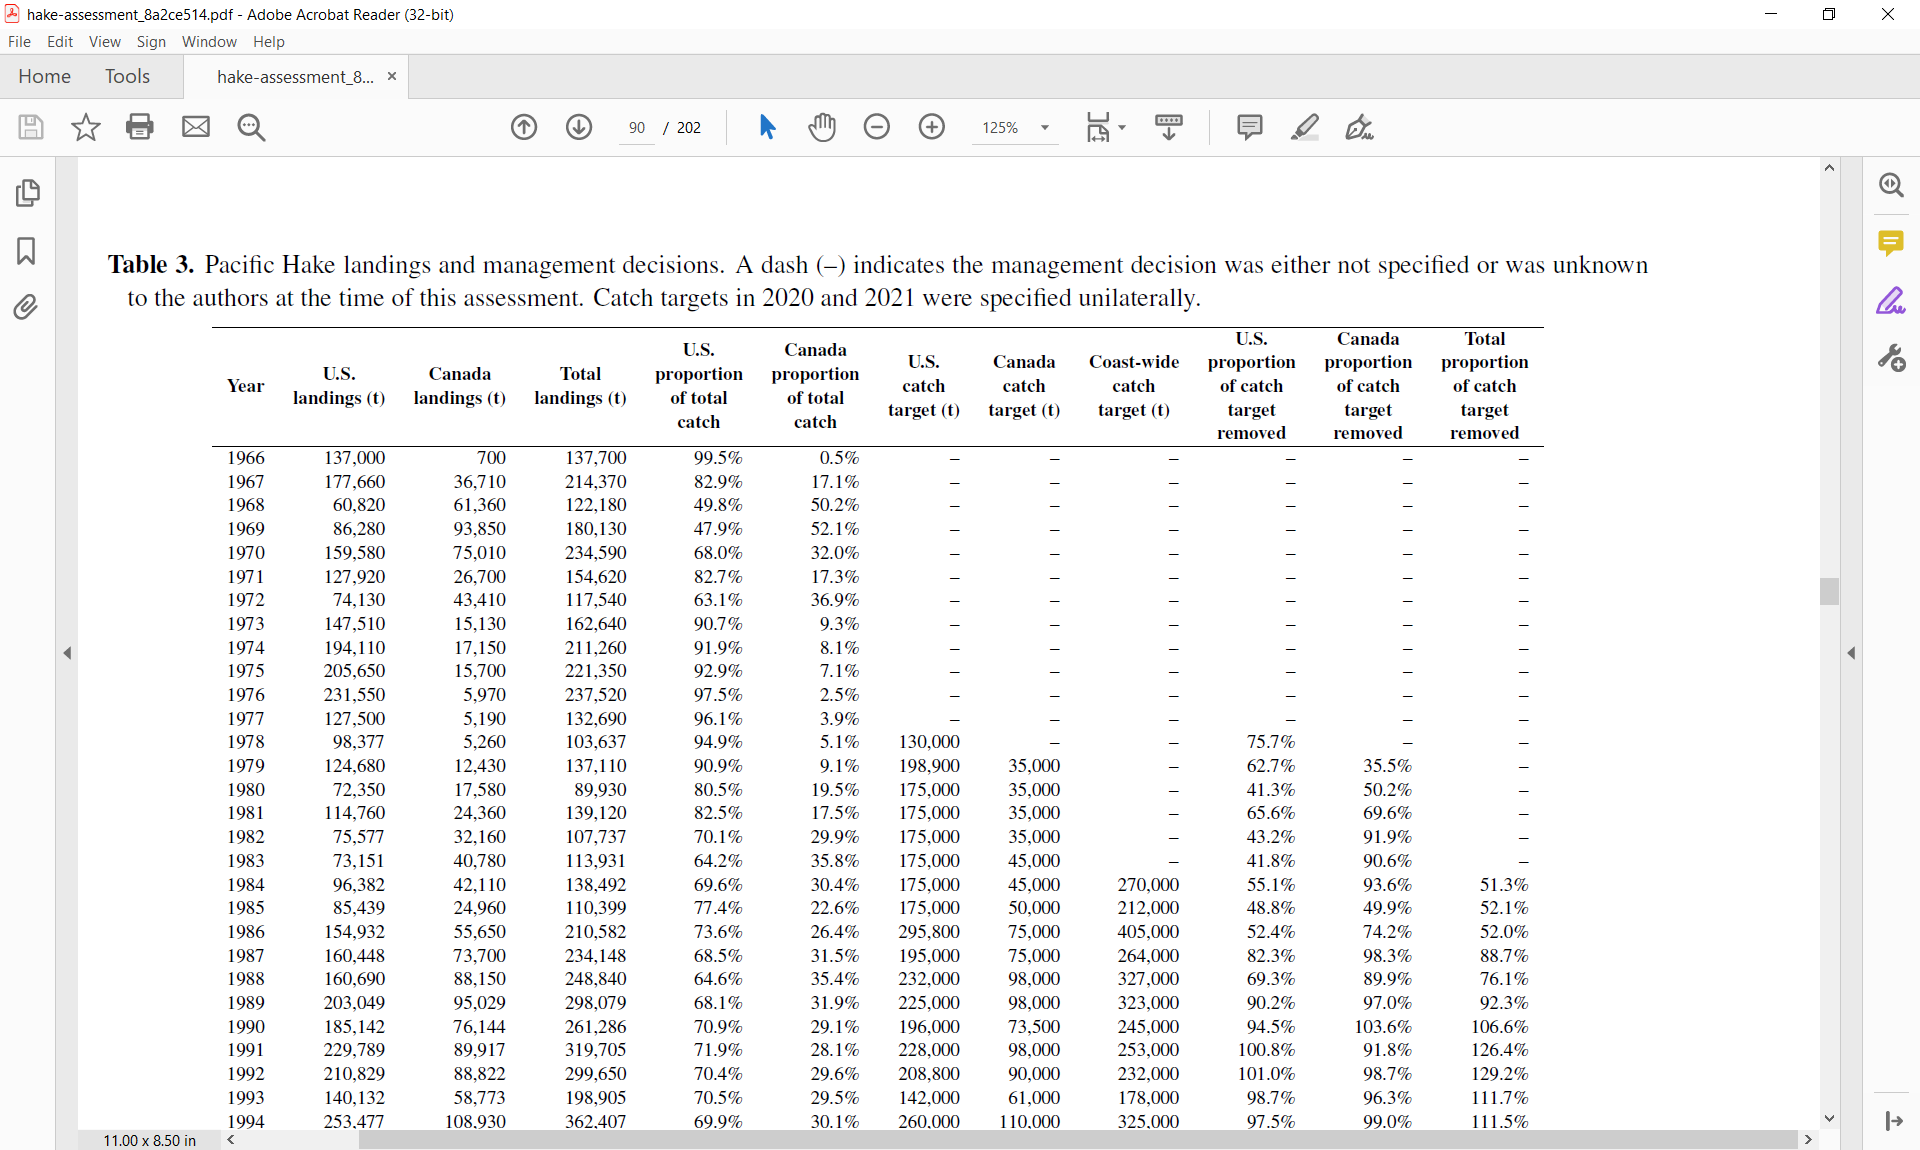Open the Page Thumbnails panel

(x=28, y=193)
